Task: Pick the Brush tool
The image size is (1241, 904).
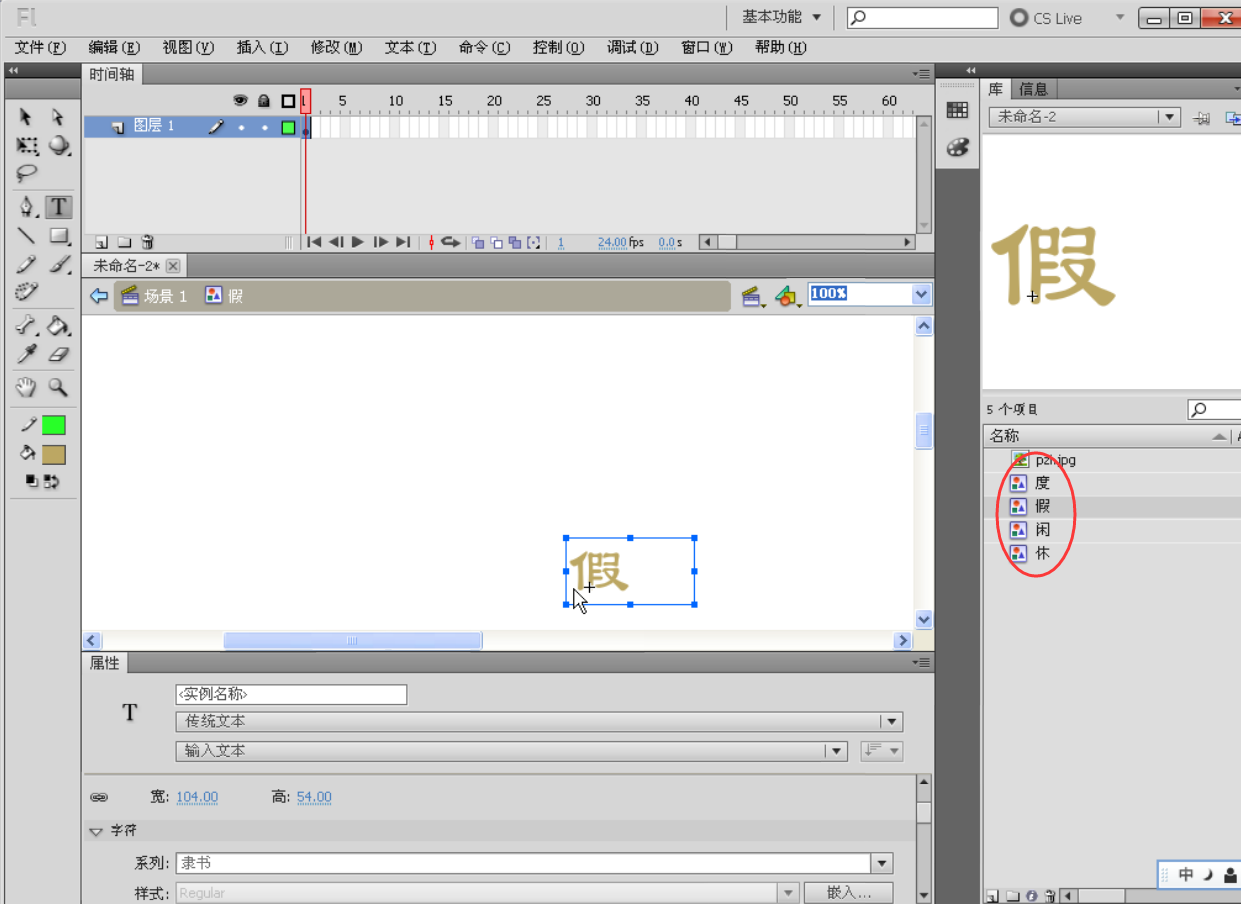Action: (x=59, y=264)
